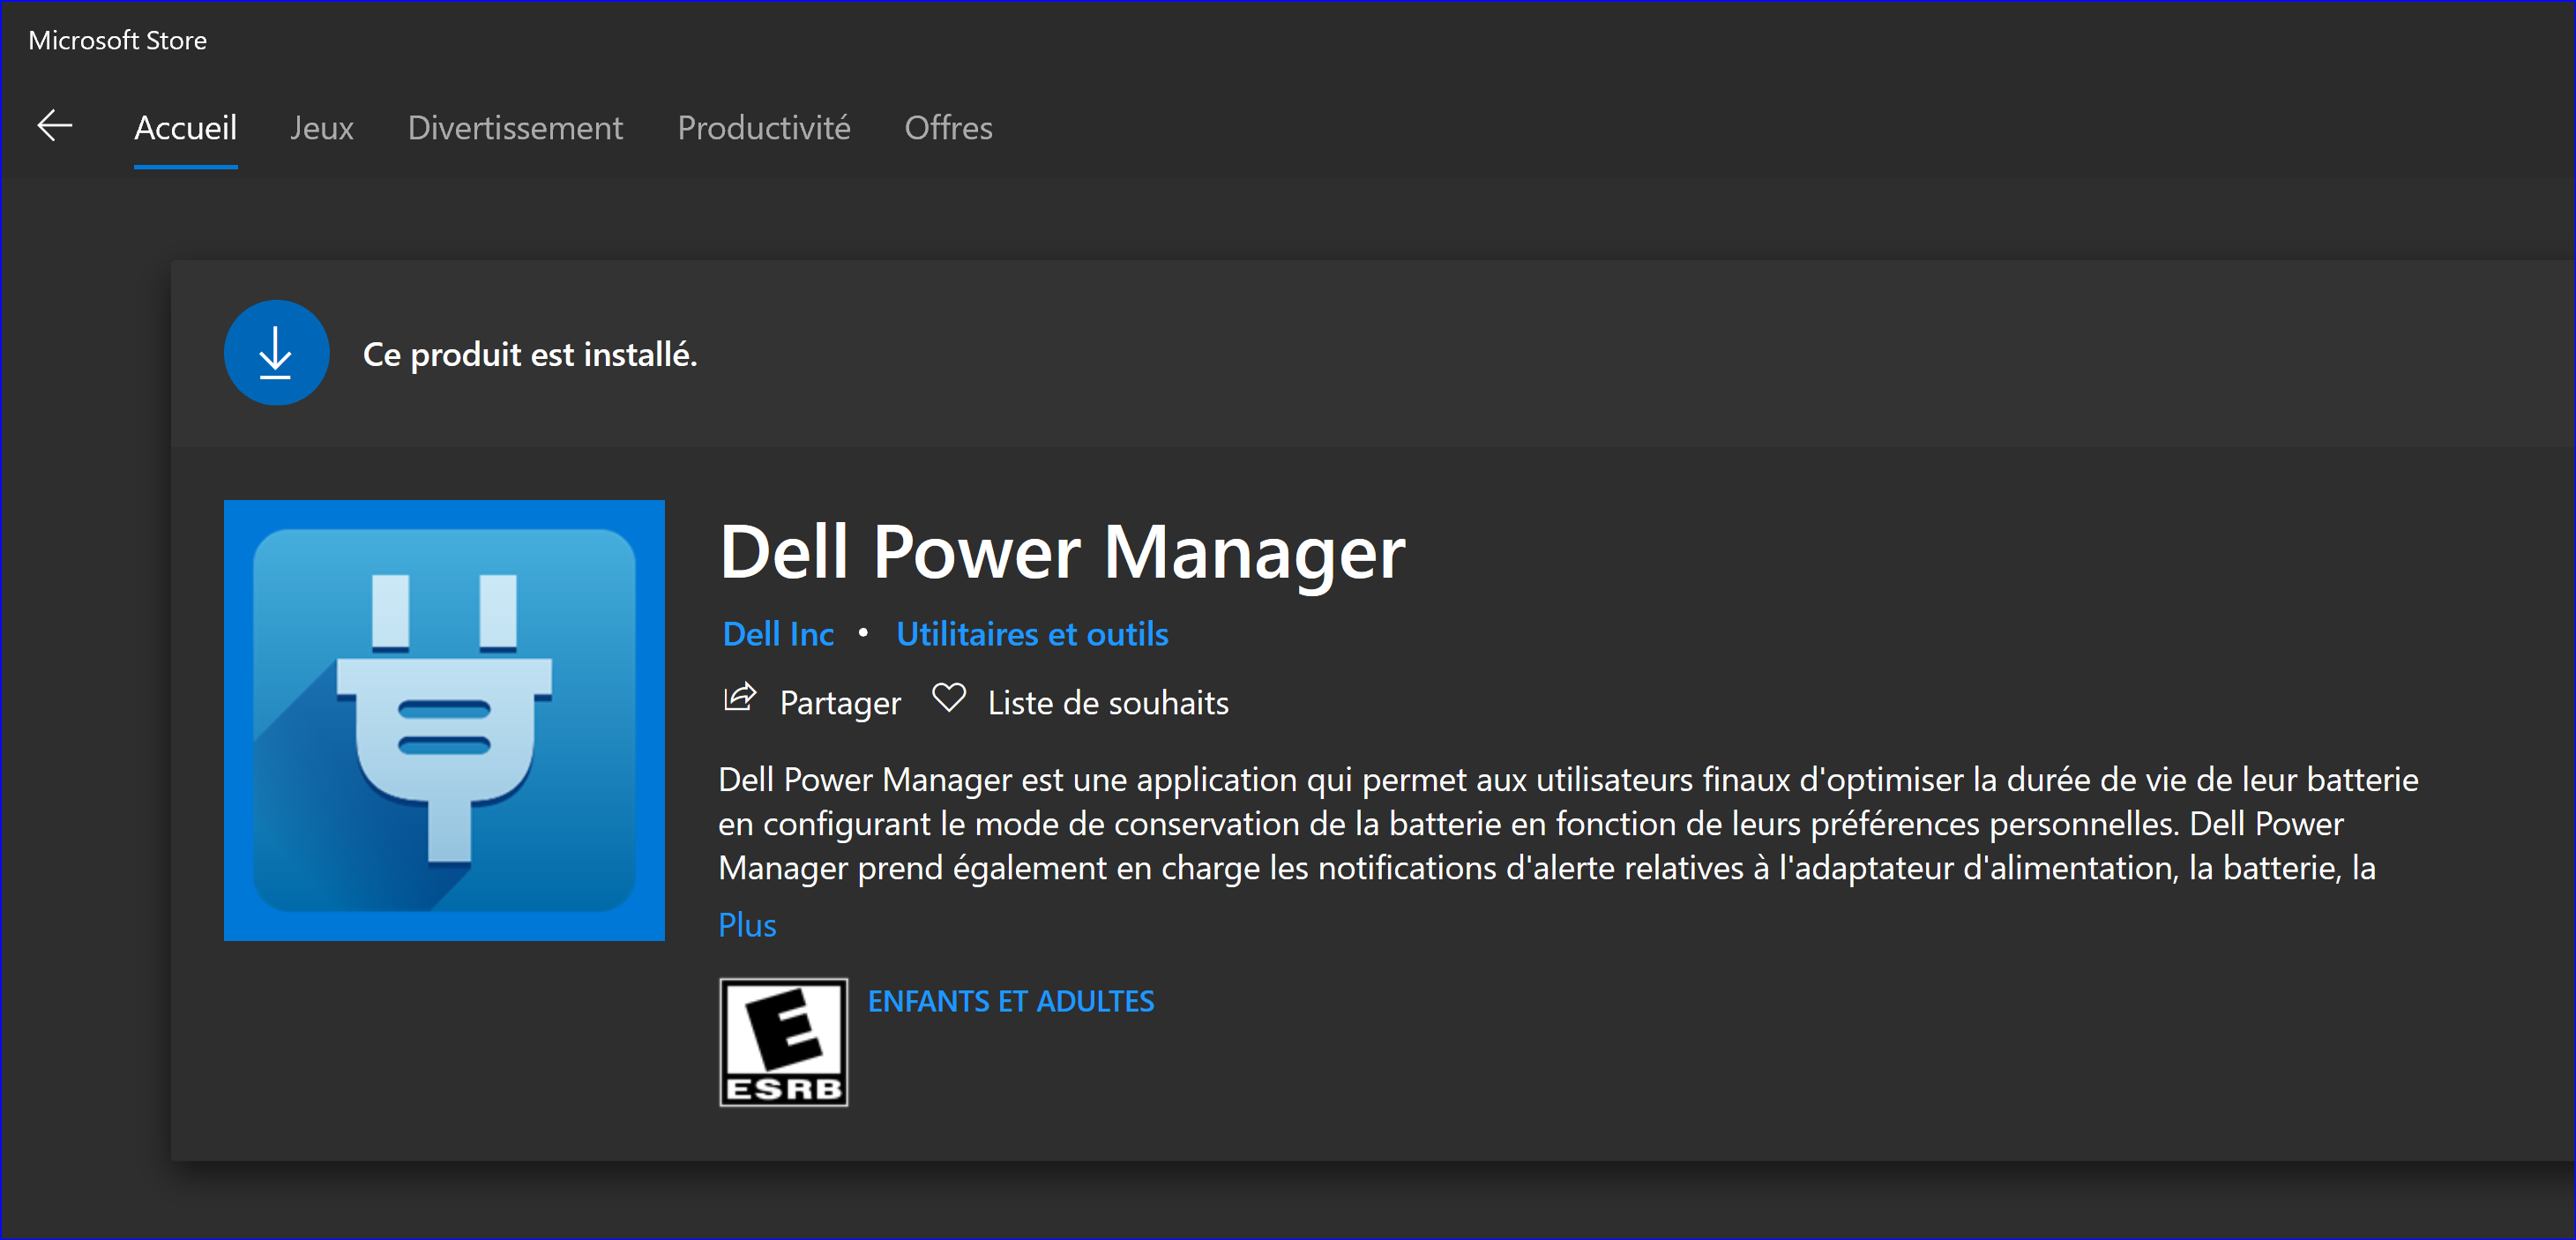Click the ESRB rating badge
The image size is (2576, 1240).
[783, 1042]
